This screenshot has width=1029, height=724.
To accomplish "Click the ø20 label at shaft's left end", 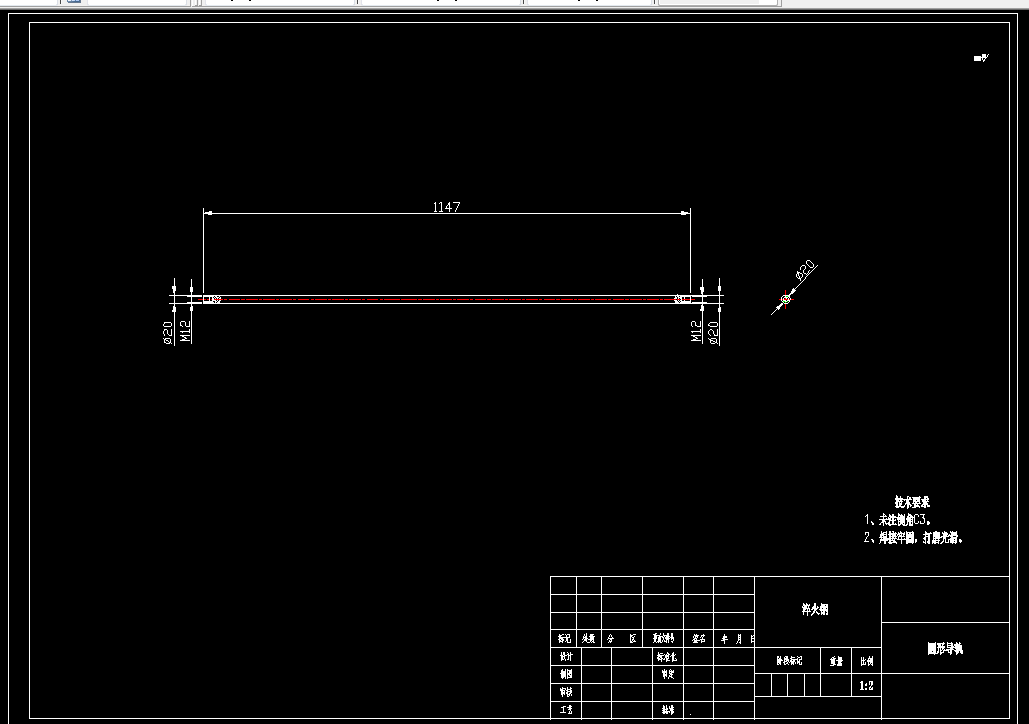I will [168, 332].
